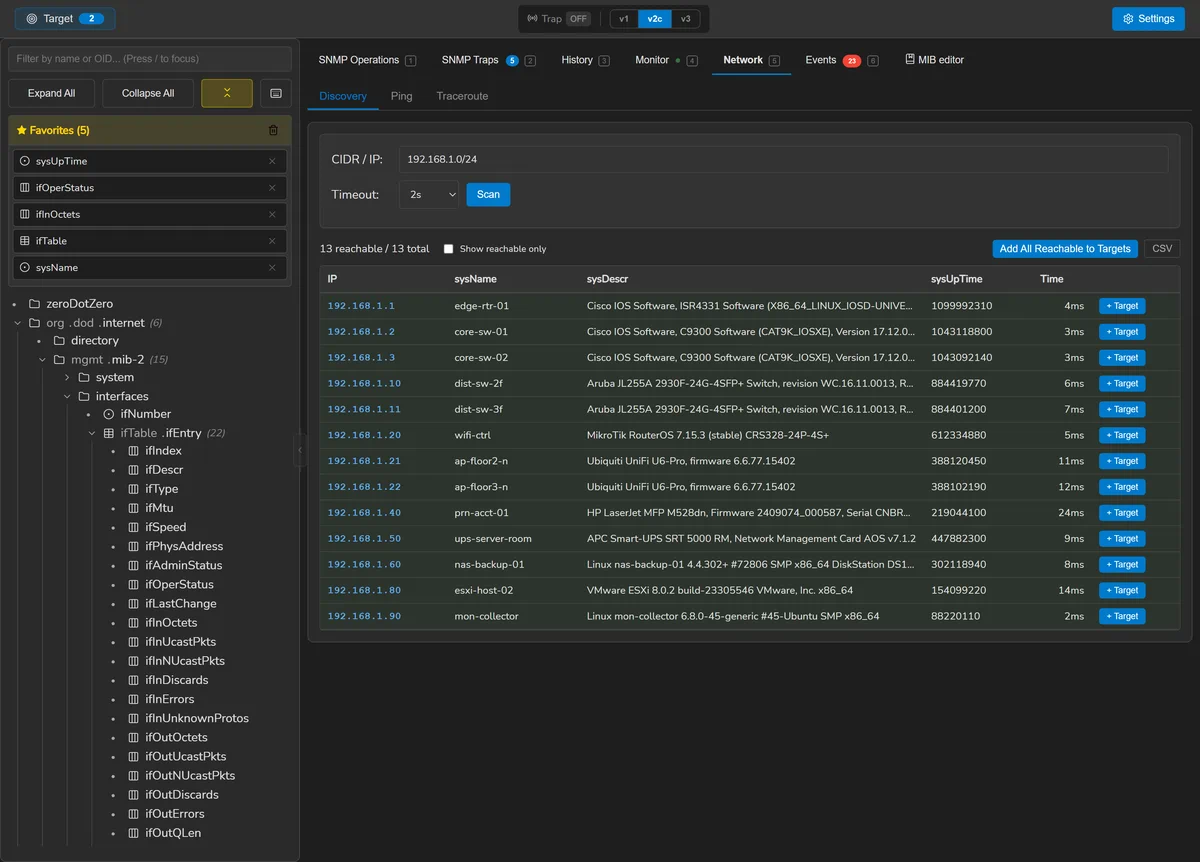The width and height of the screenshot is (1200, 862).
Task: Select SNMP version v3
Action: 685,19
